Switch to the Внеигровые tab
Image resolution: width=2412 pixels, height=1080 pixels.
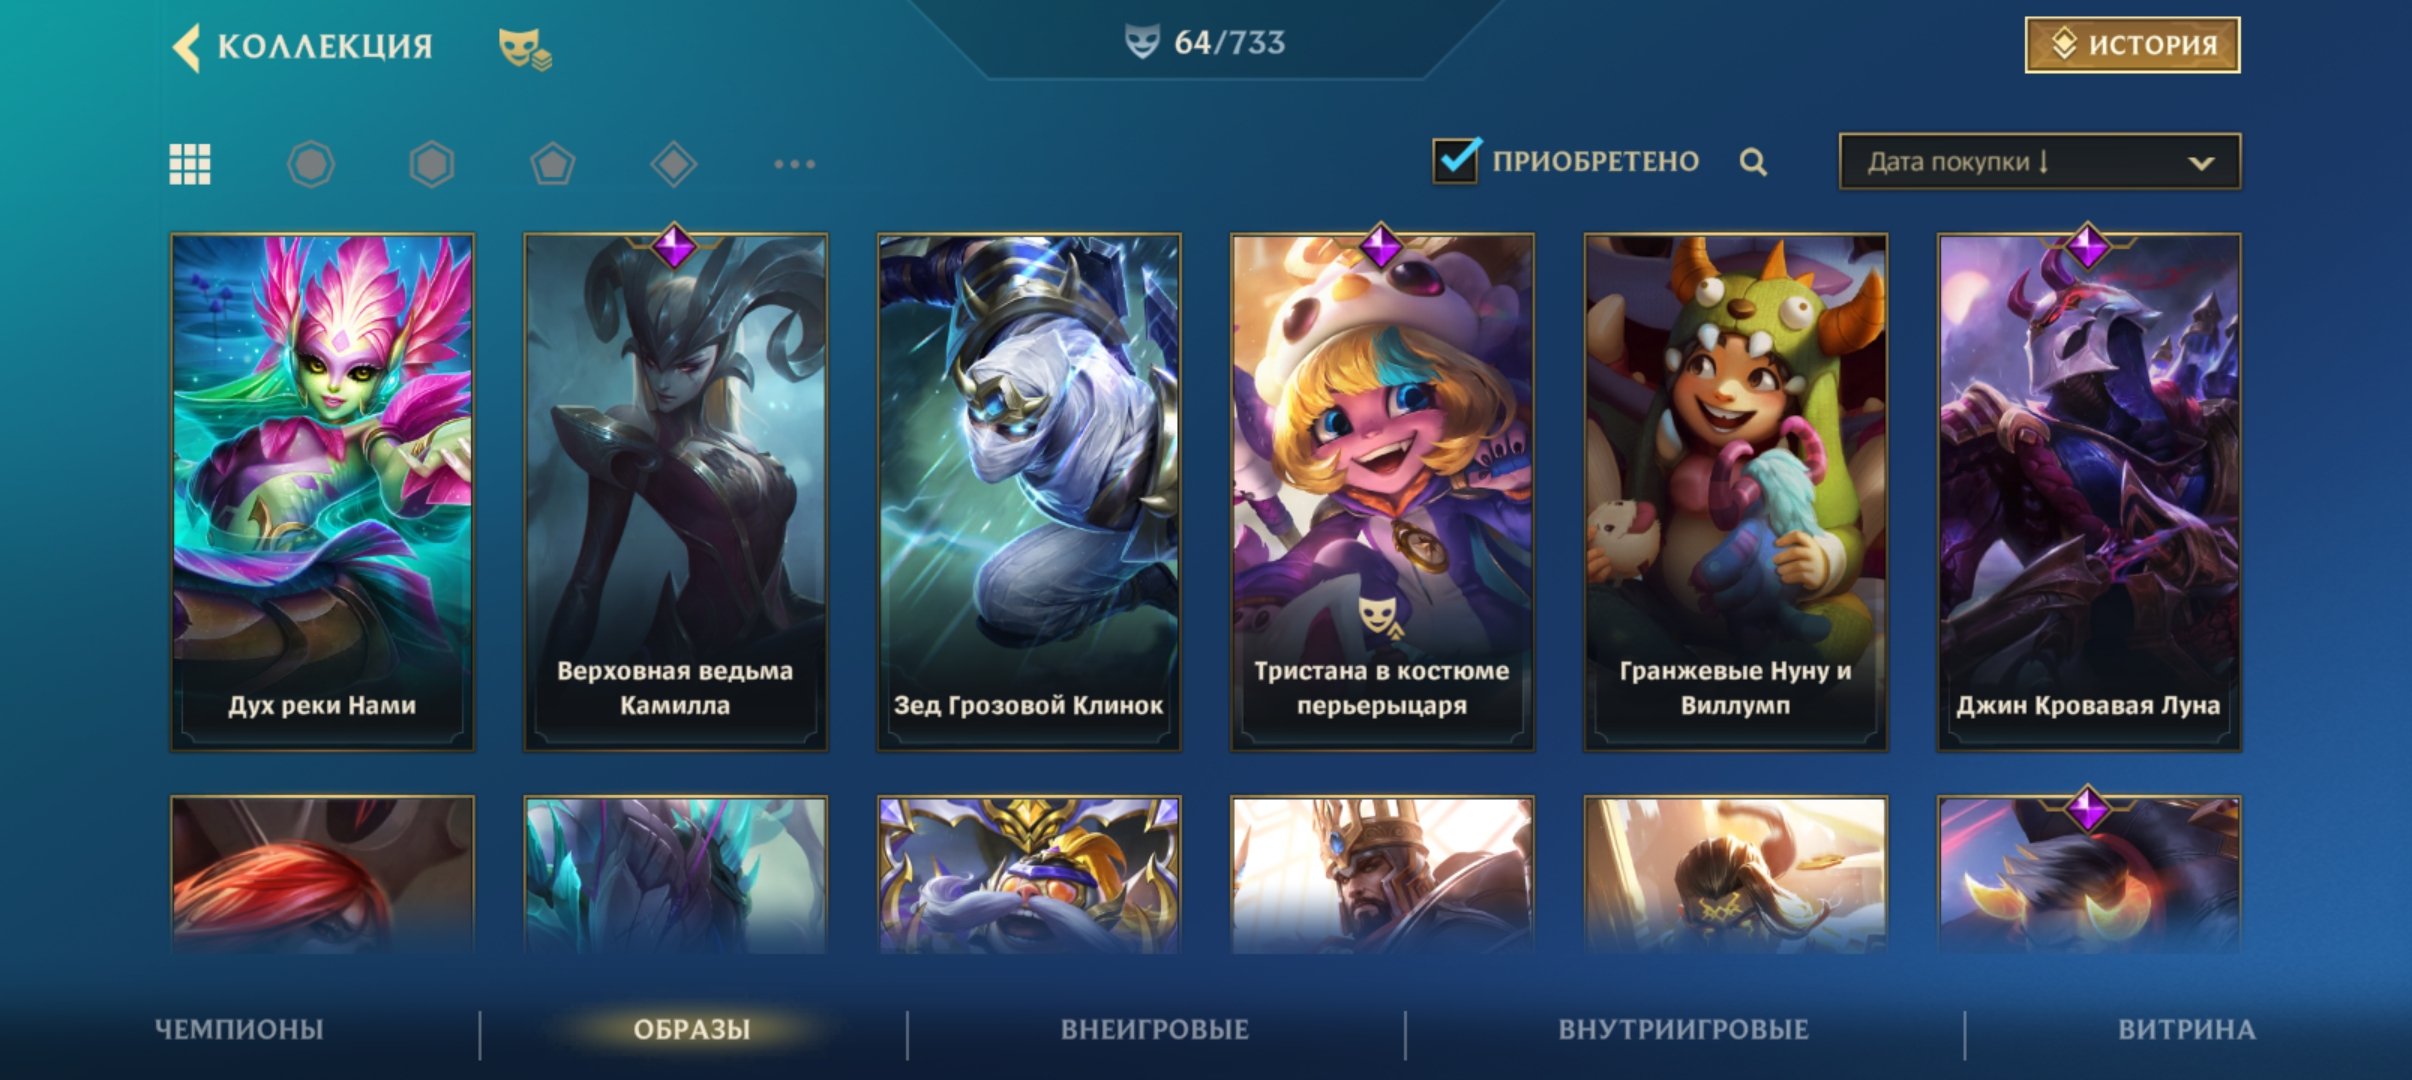[1155, 1029]
